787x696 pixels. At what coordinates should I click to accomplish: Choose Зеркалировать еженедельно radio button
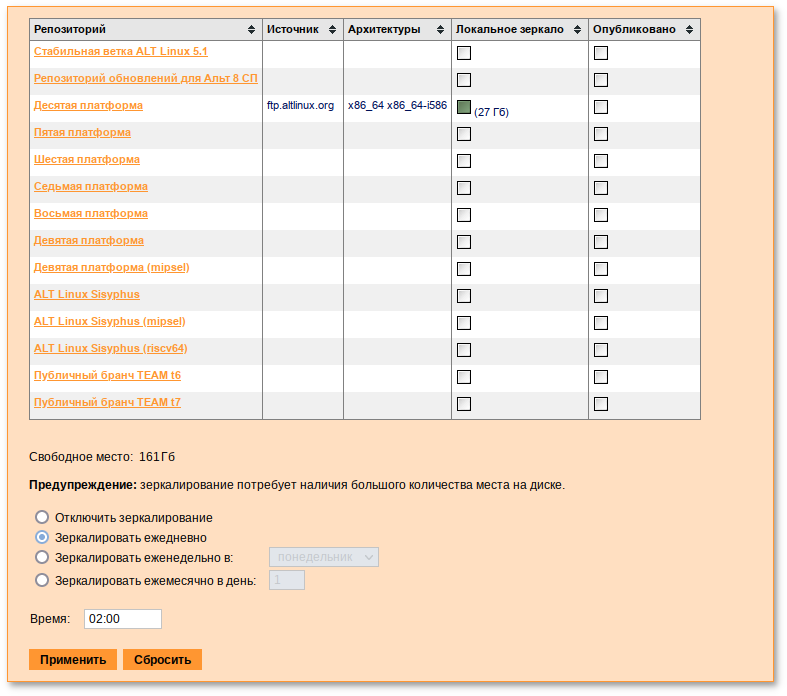42,557
